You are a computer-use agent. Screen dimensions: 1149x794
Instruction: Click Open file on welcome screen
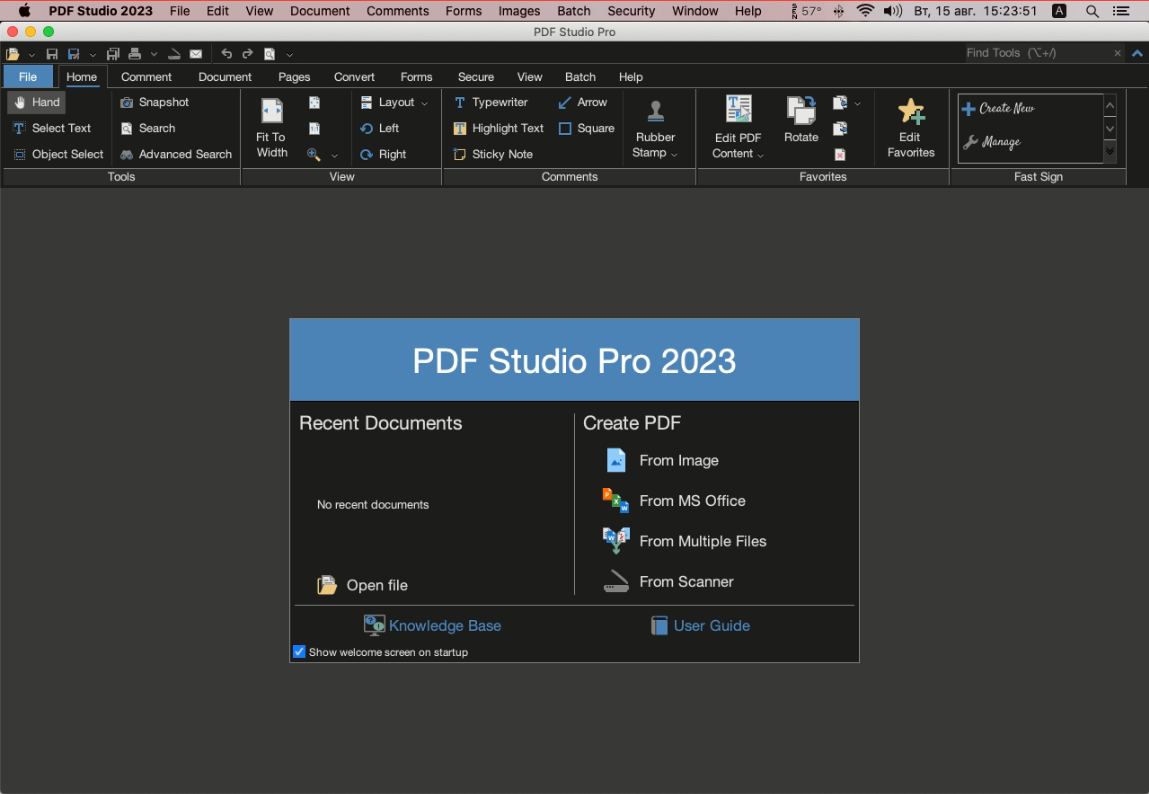point(363,585)
